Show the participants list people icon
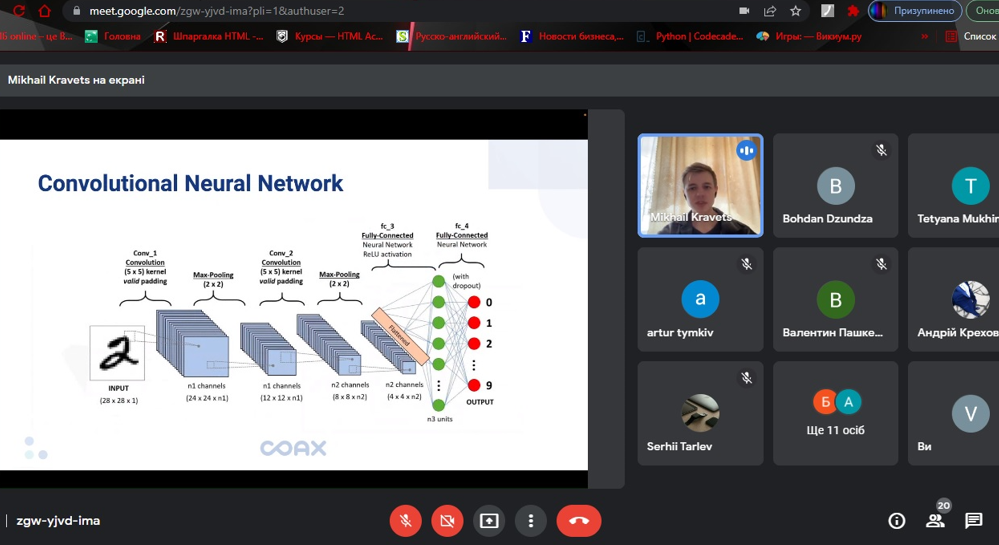Viewport: 999px width, 545px height. pos(935,521)
